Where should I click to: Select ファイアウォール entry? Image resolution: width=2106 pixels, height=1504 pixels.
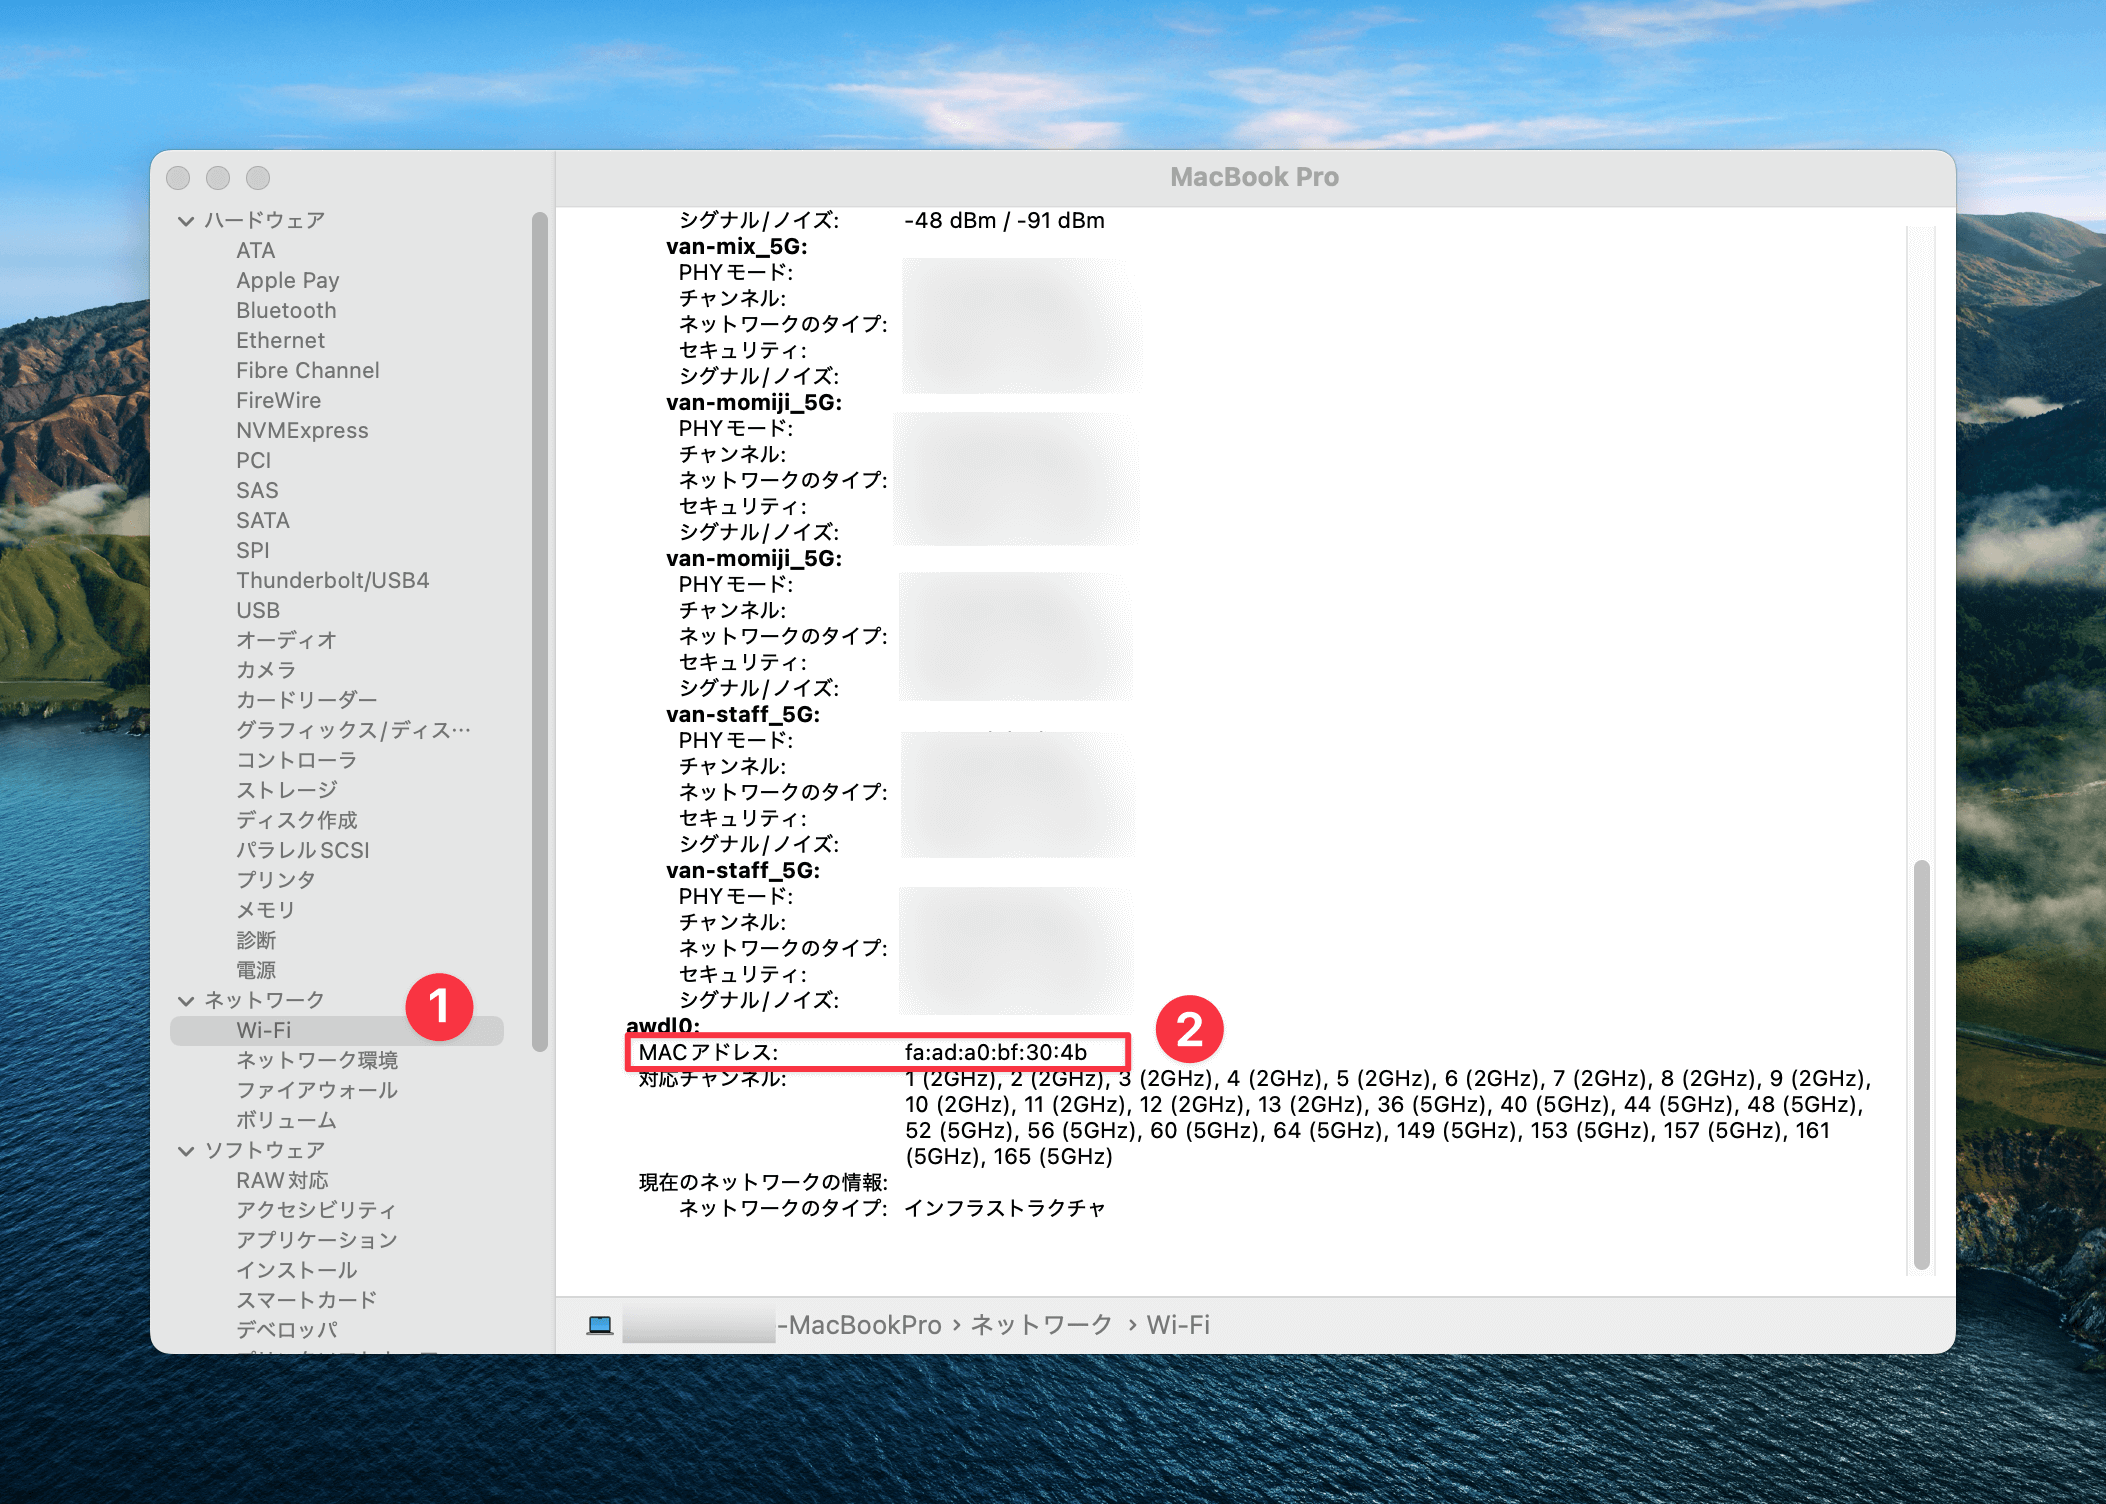pos(317,1091)
